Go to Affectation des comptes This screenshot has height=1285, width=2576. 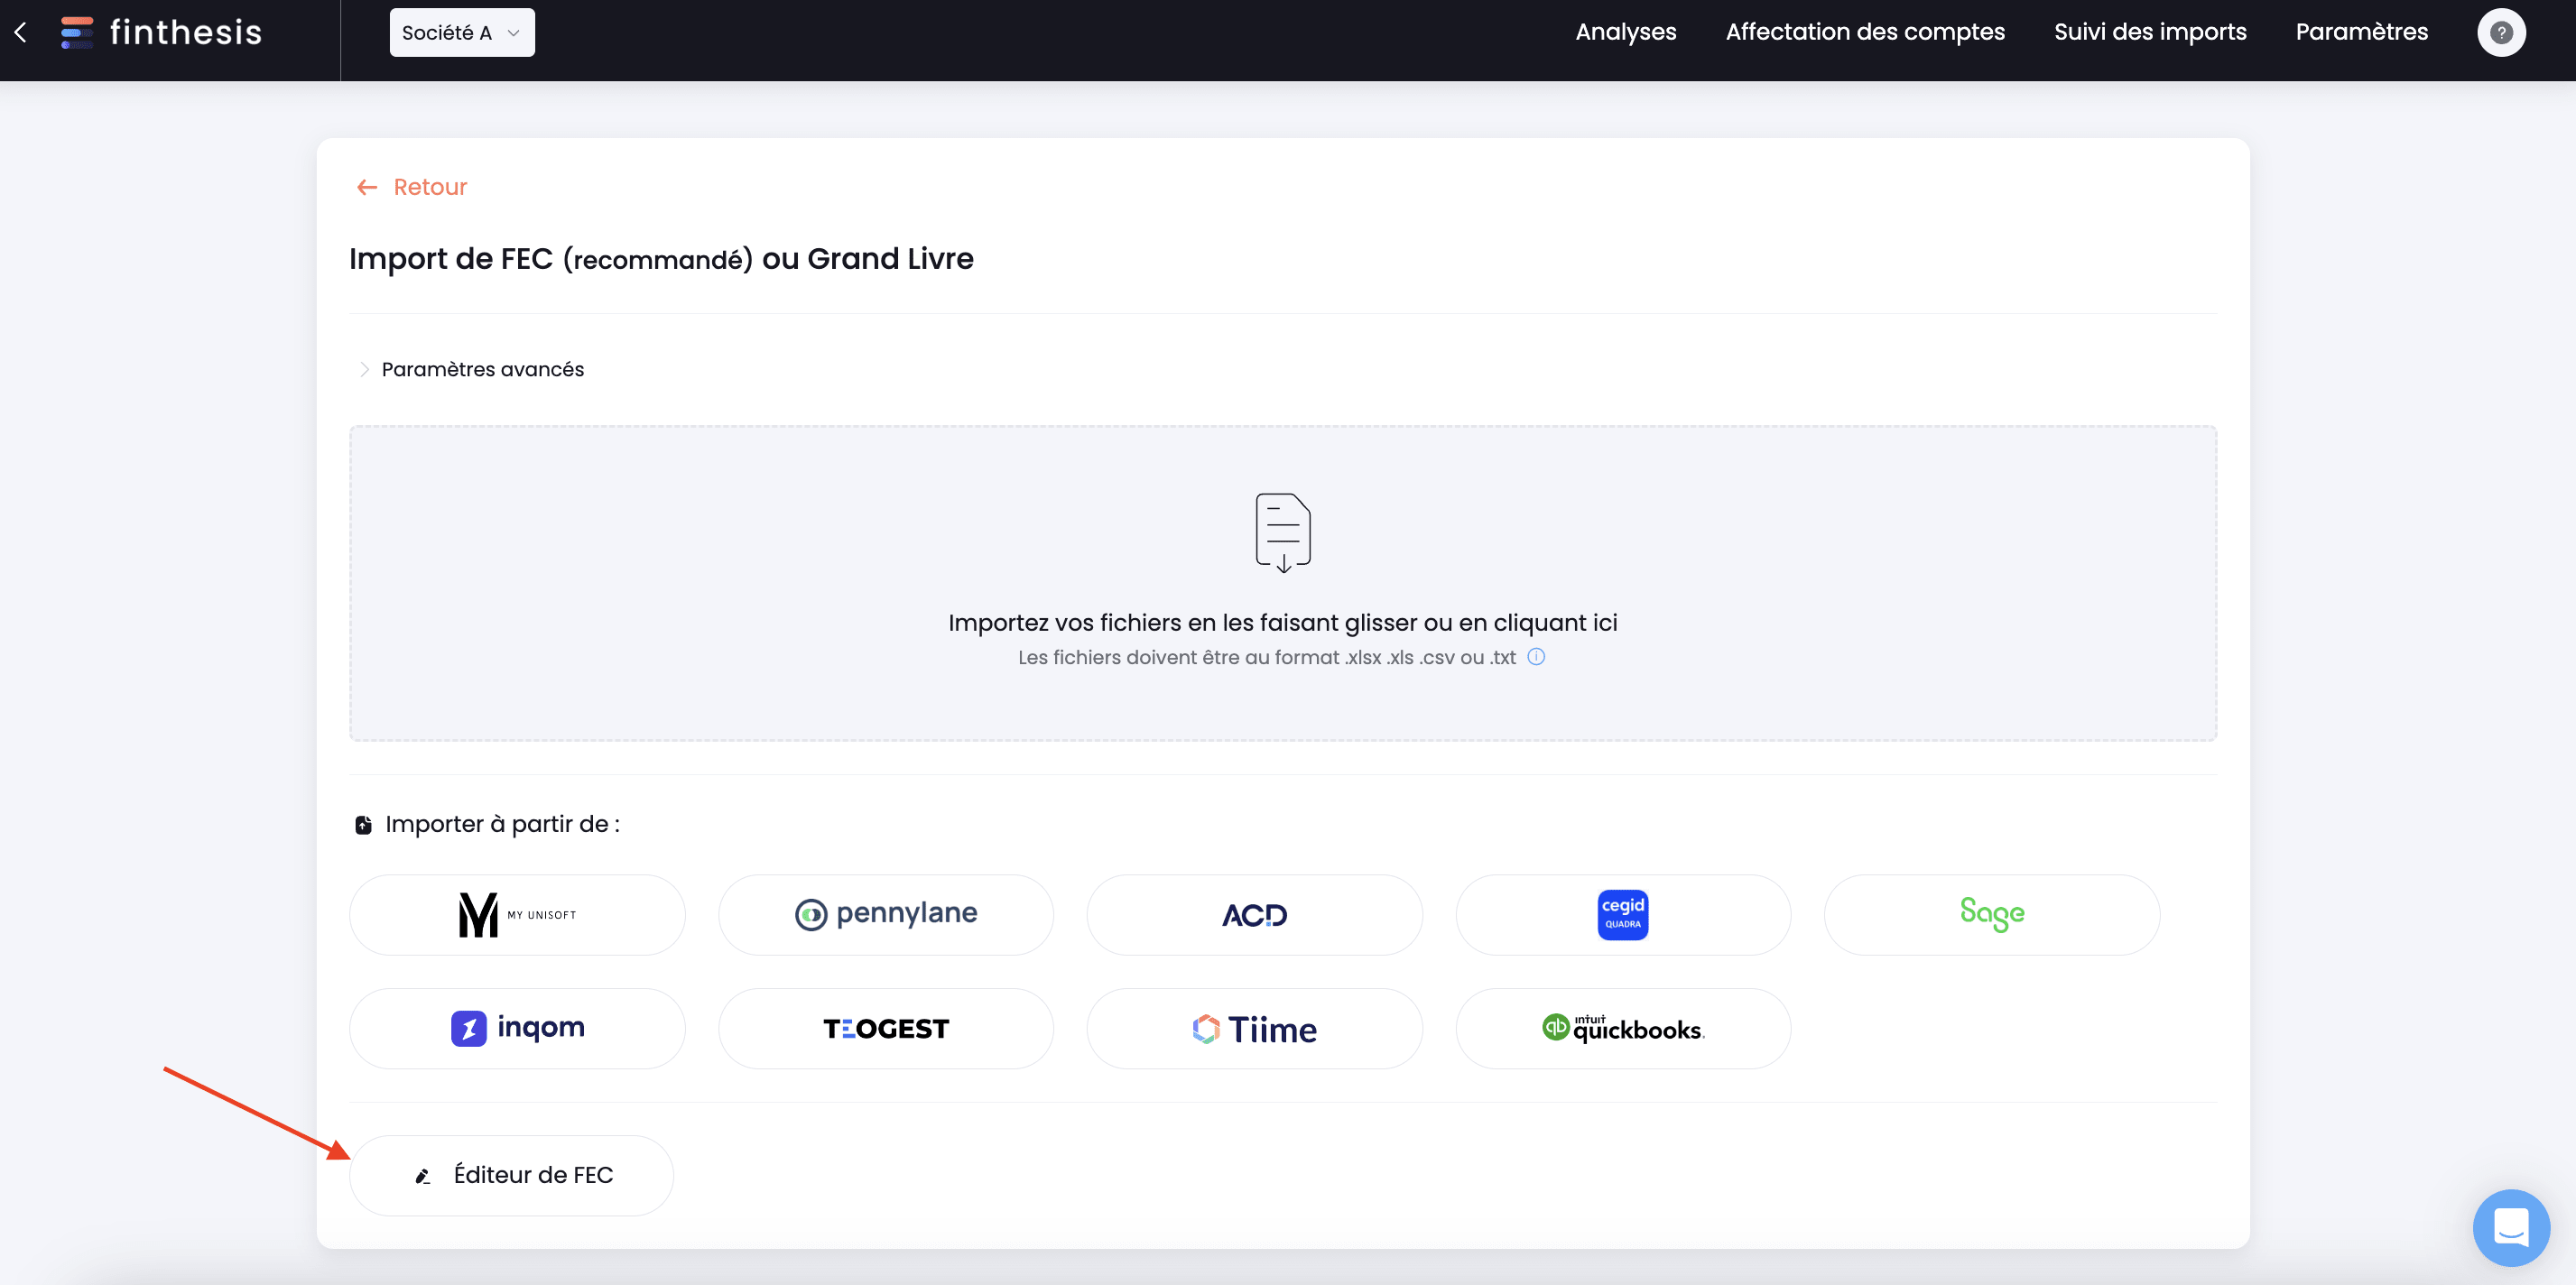(1865, 32)
